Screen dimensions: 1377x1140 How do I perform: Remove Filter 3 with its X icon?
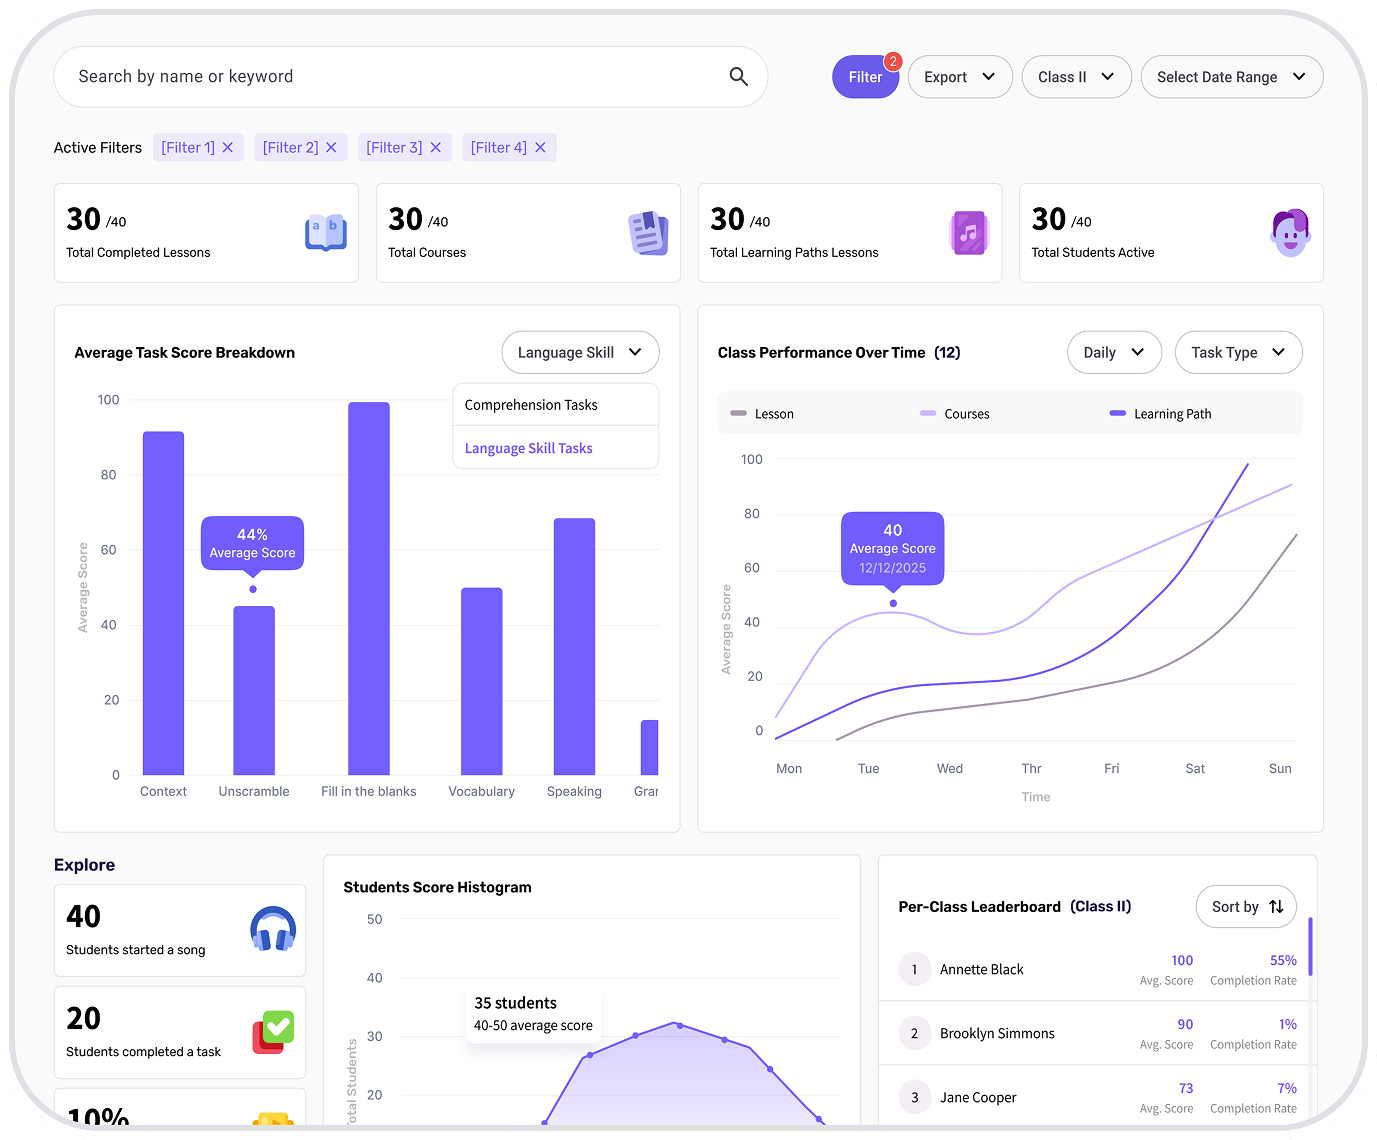436,148
